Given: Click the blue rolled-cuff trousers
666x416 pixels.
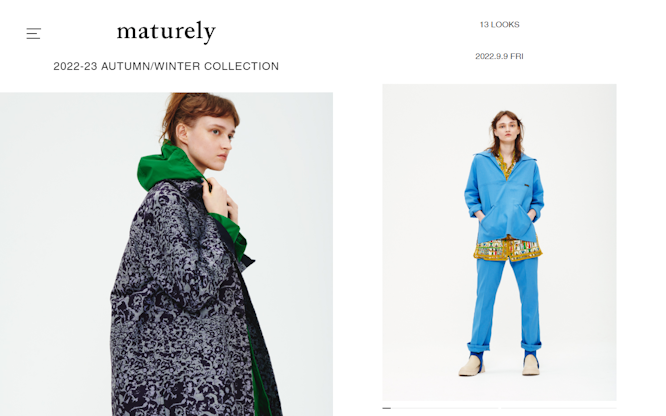Looking at the screenshot, I should tap(505, 304).
